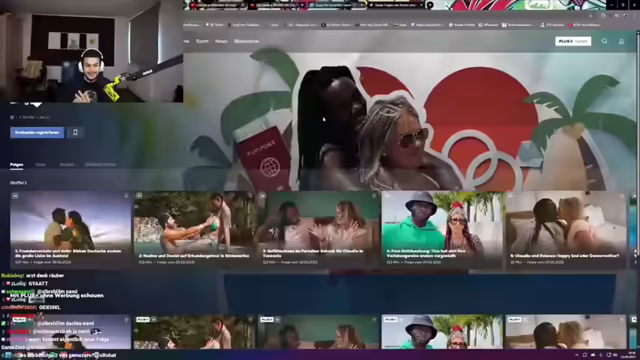Open the user profile icon in the header
Image resolution: width=640 pixels, height=360 pixels.
(x=621, y=41)
